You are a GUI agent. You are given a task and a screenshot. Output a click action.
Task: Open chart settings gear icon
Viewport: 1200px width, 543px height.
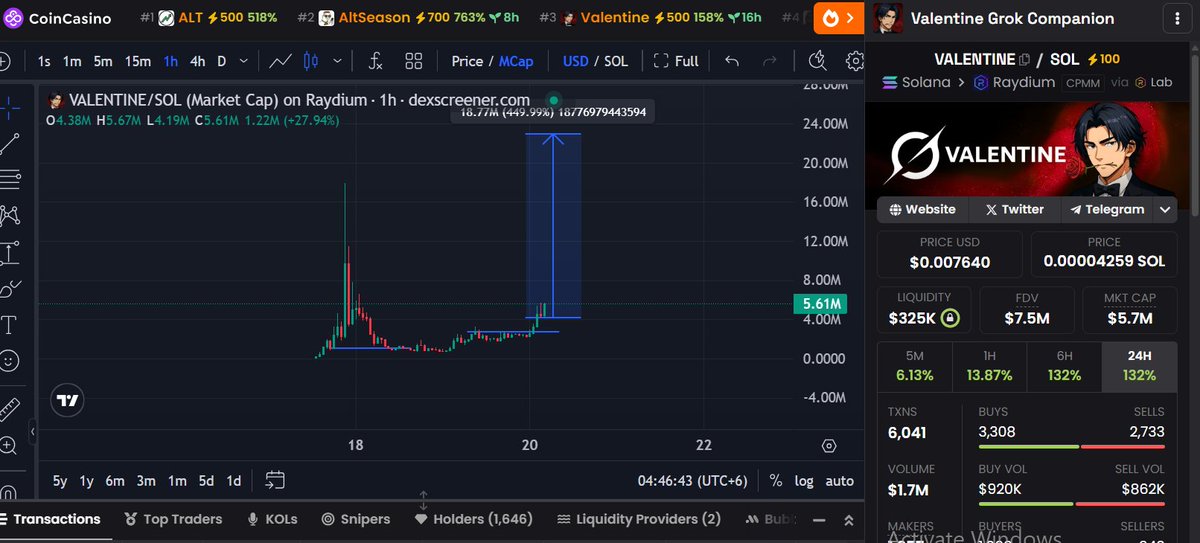click(855, 61)
